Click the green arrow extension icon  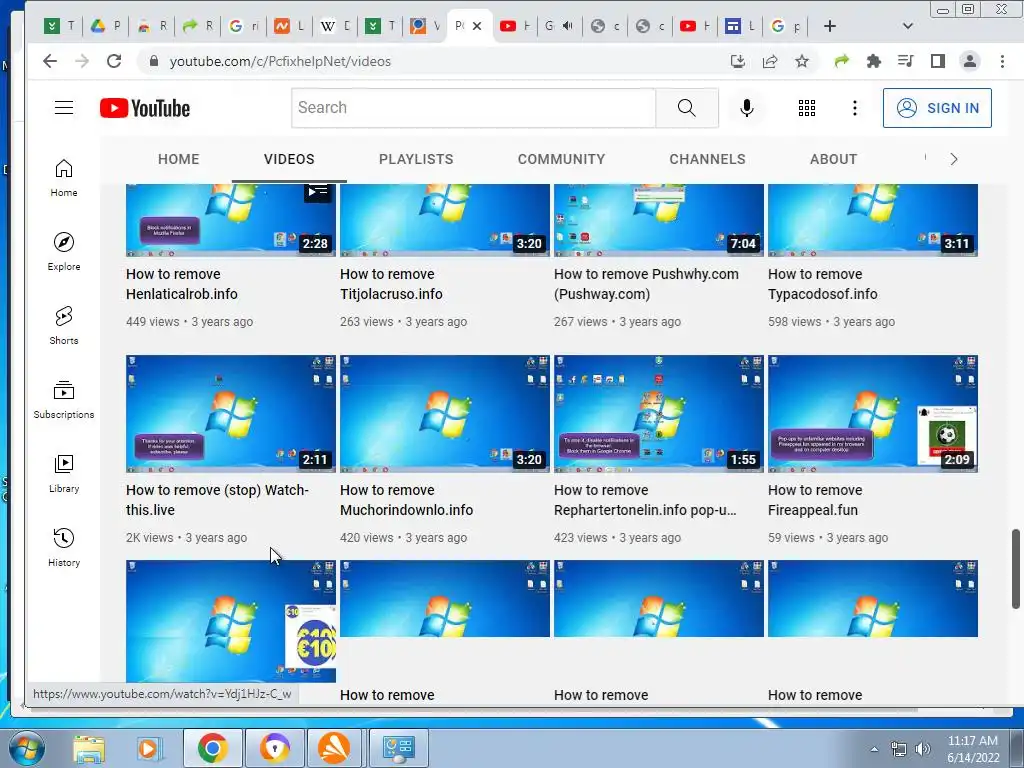(x=841, y=61)
